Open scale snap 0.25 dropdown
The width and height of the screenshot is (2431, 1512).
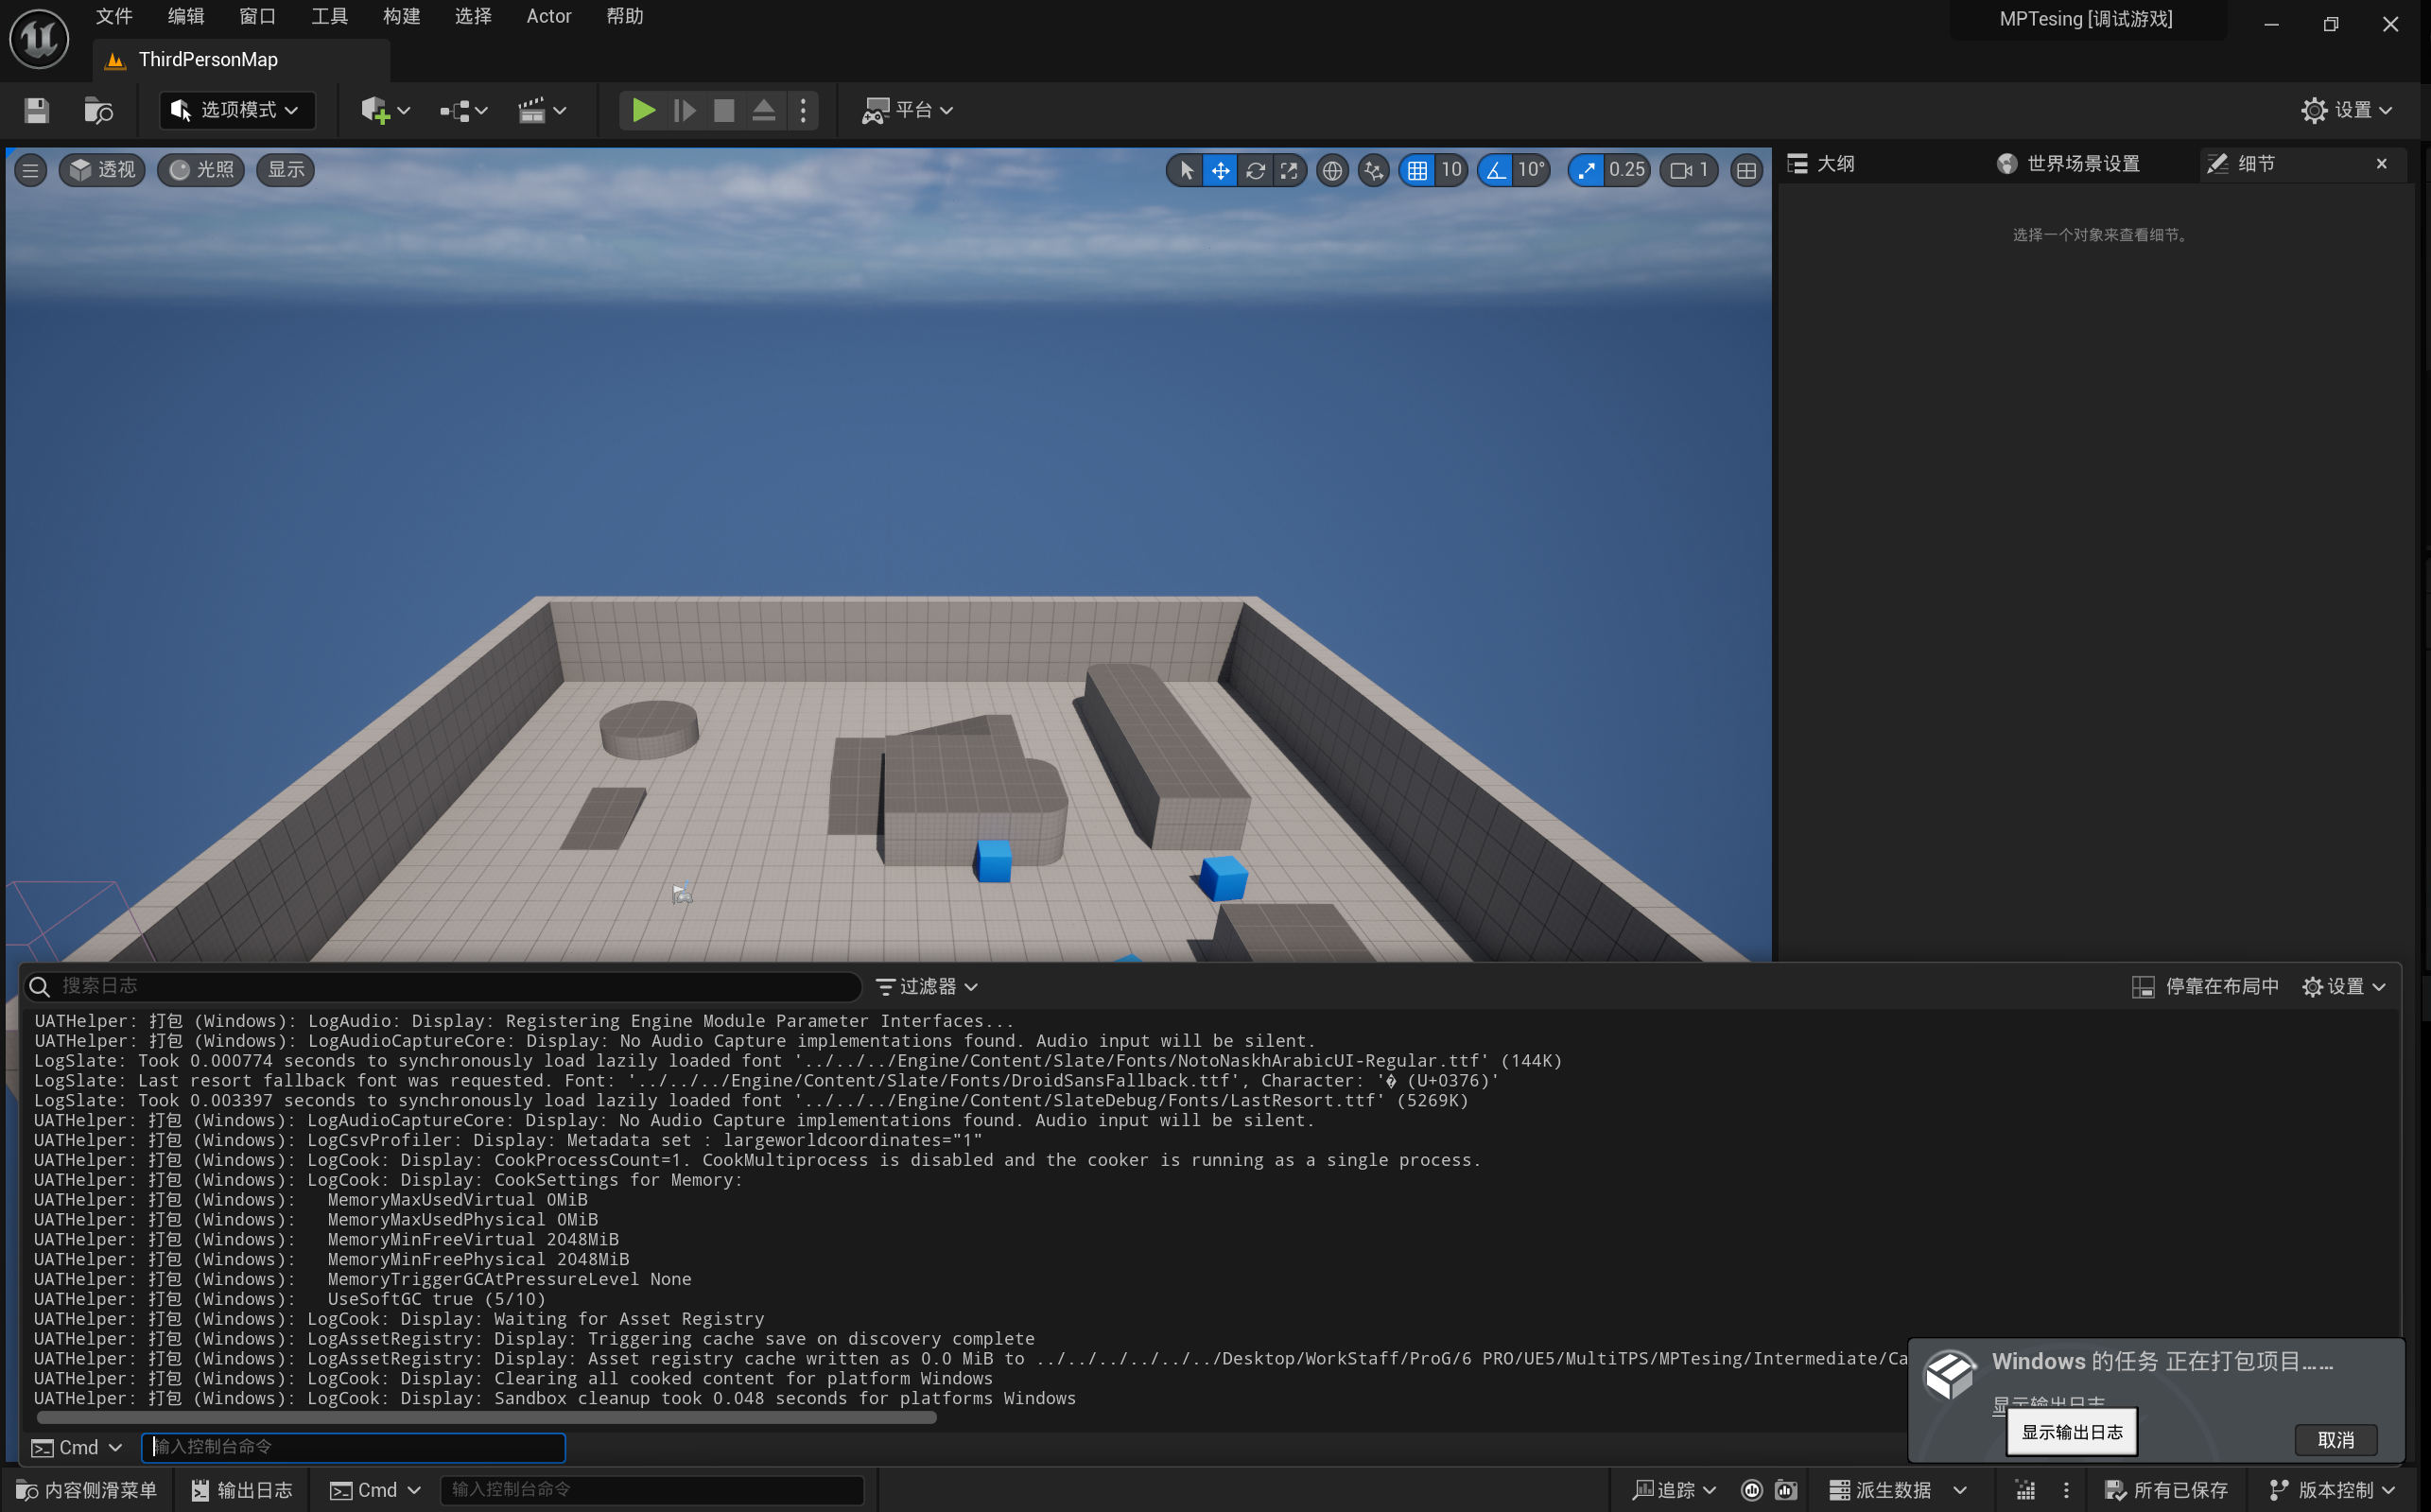point(1626,170)
